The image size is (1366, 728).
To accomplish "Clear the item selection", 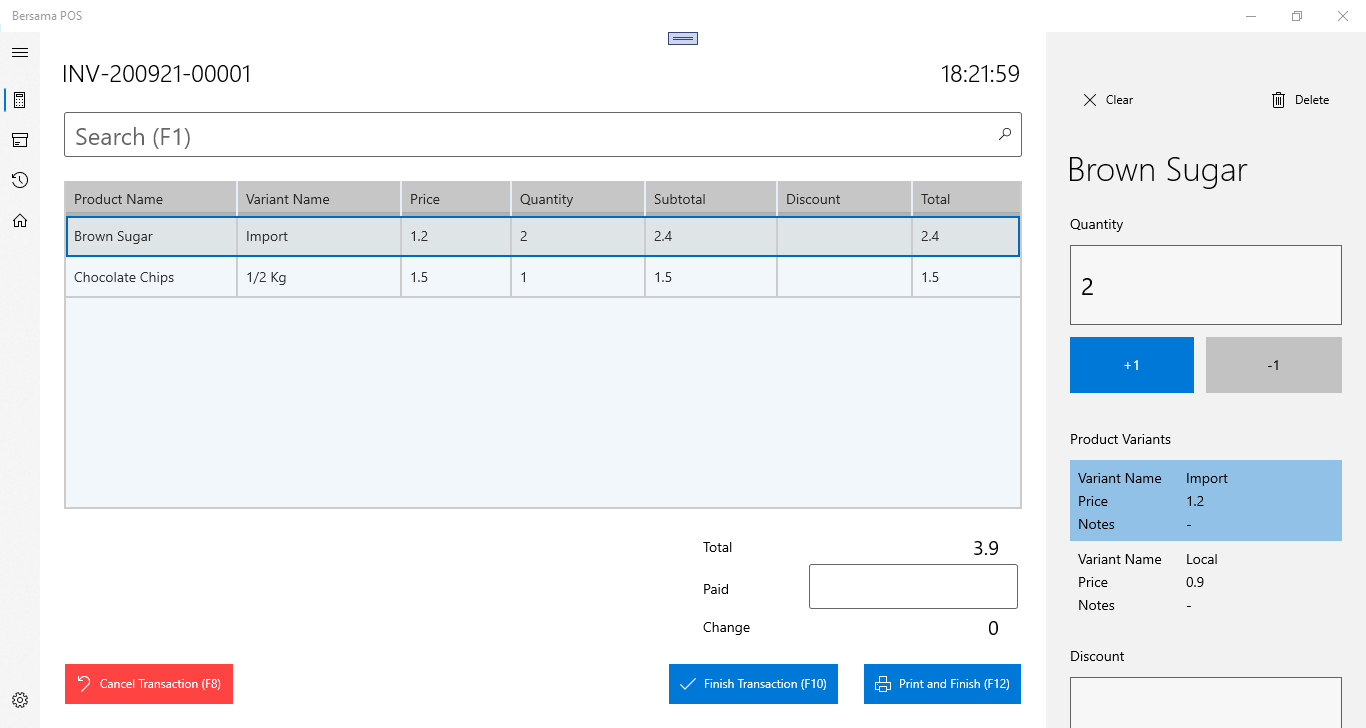I will pos(1108,100).
